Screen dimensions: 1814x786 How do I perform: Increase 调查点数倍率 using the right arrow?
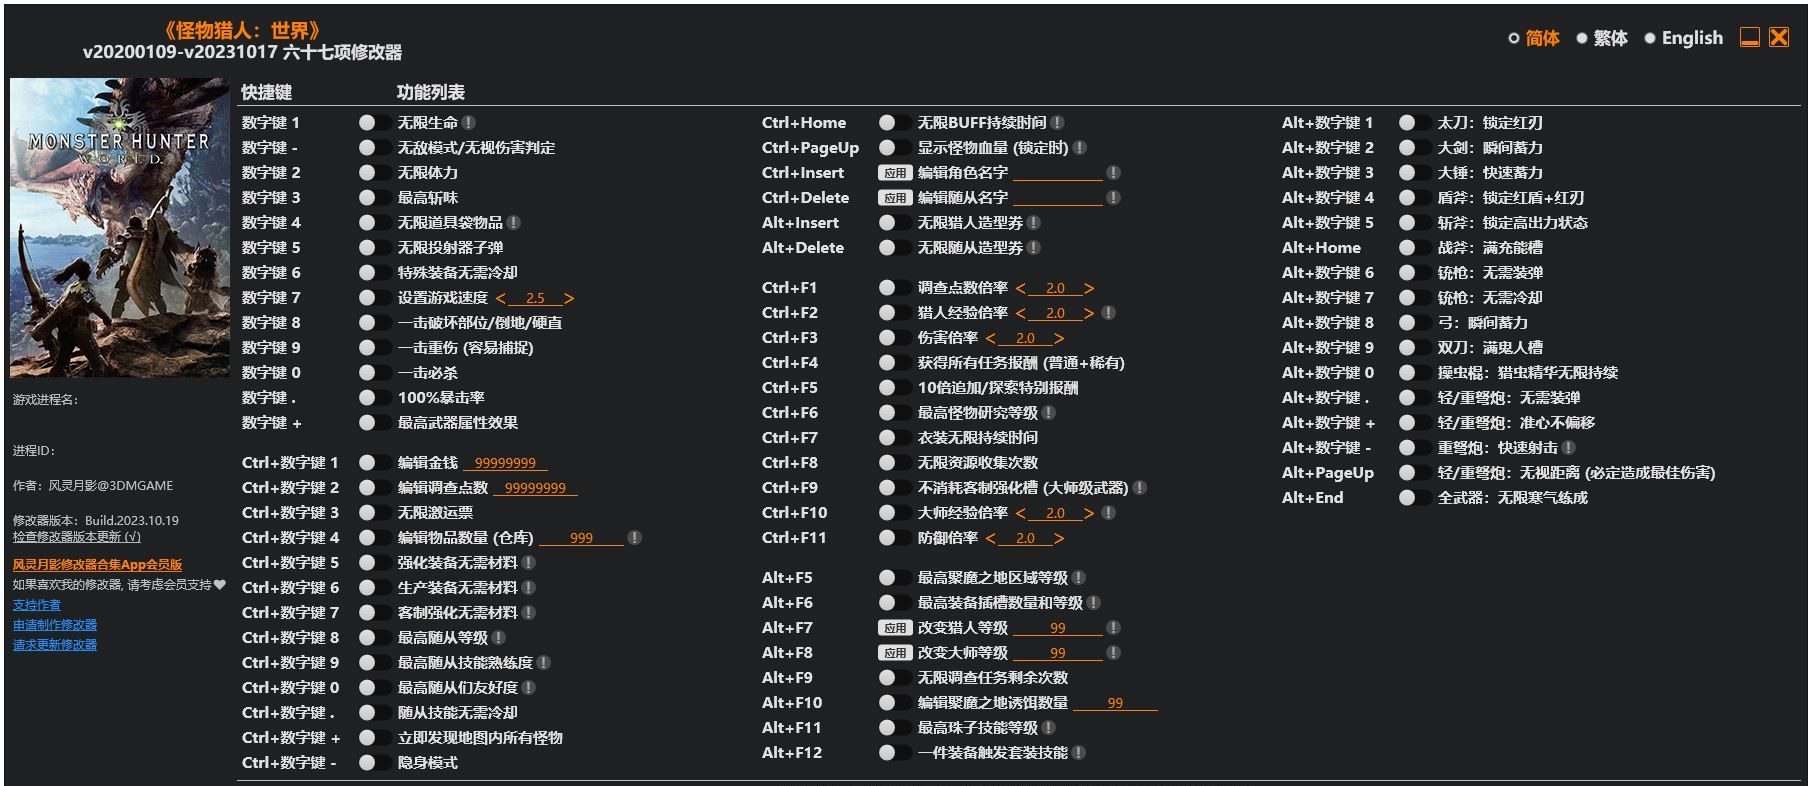[1089, 288]
